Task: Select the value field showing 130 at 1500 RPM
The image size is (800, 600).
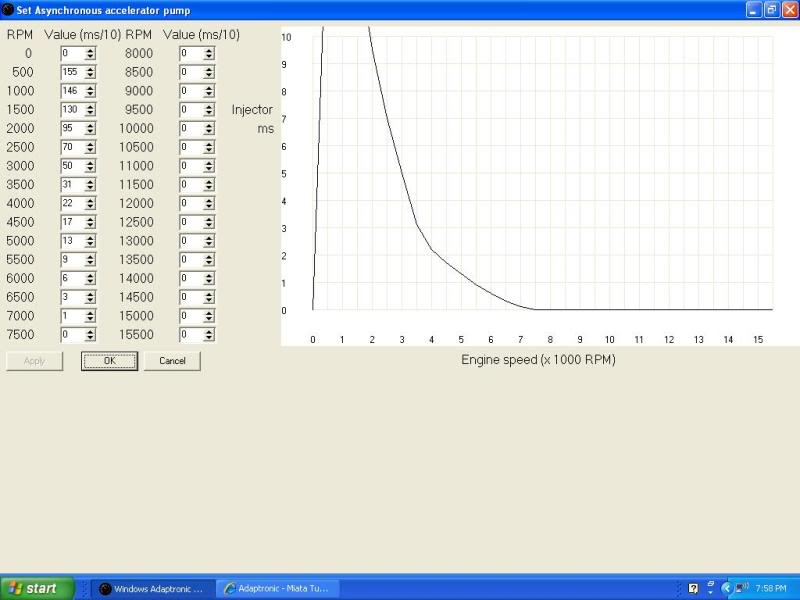Action: 72,110
